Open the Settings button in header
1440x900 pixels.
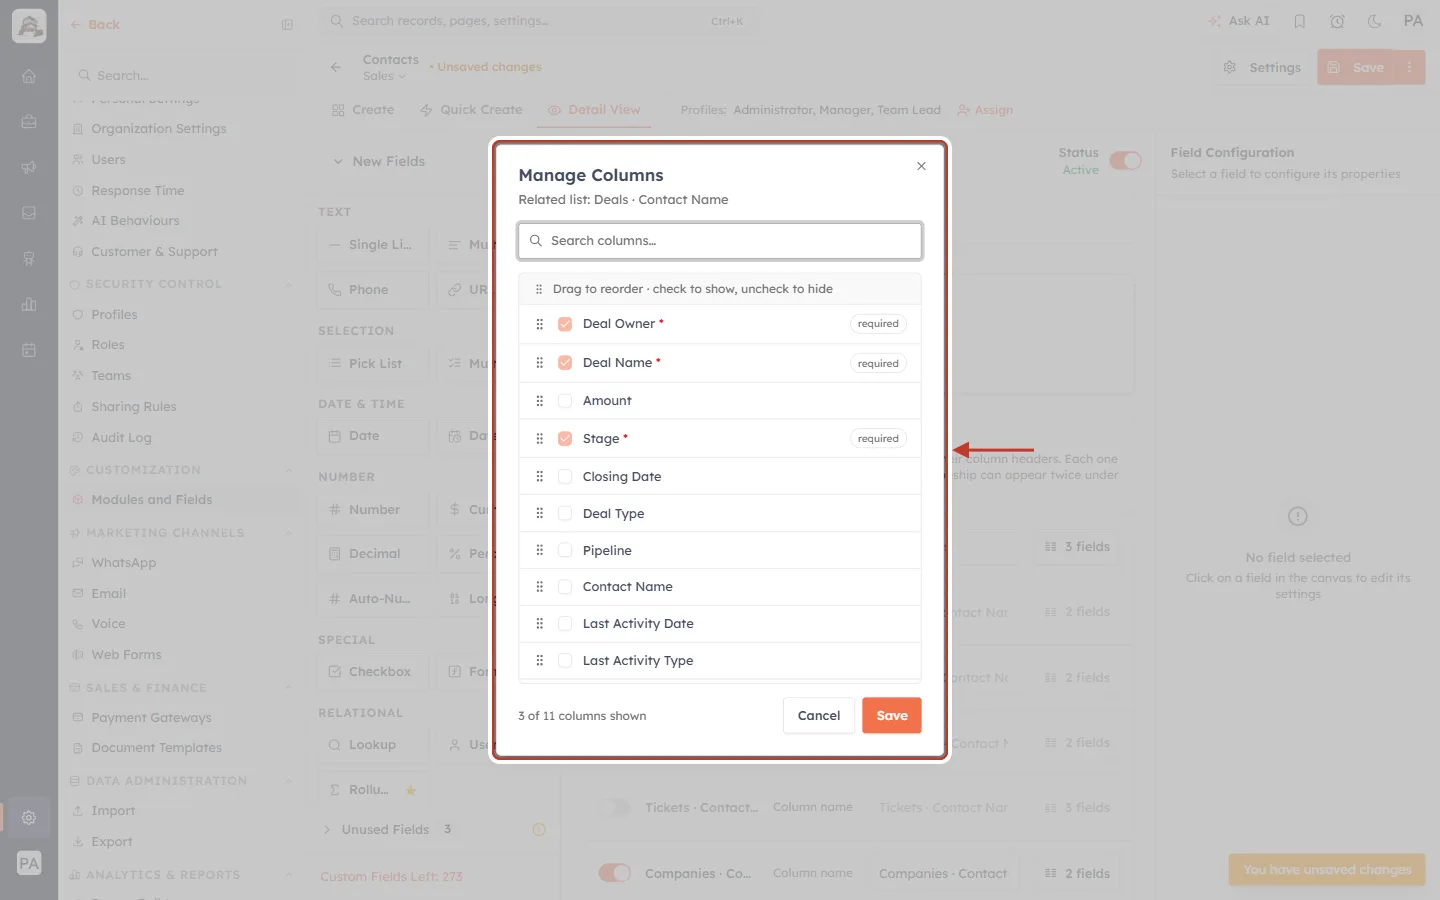(1262, 67)
